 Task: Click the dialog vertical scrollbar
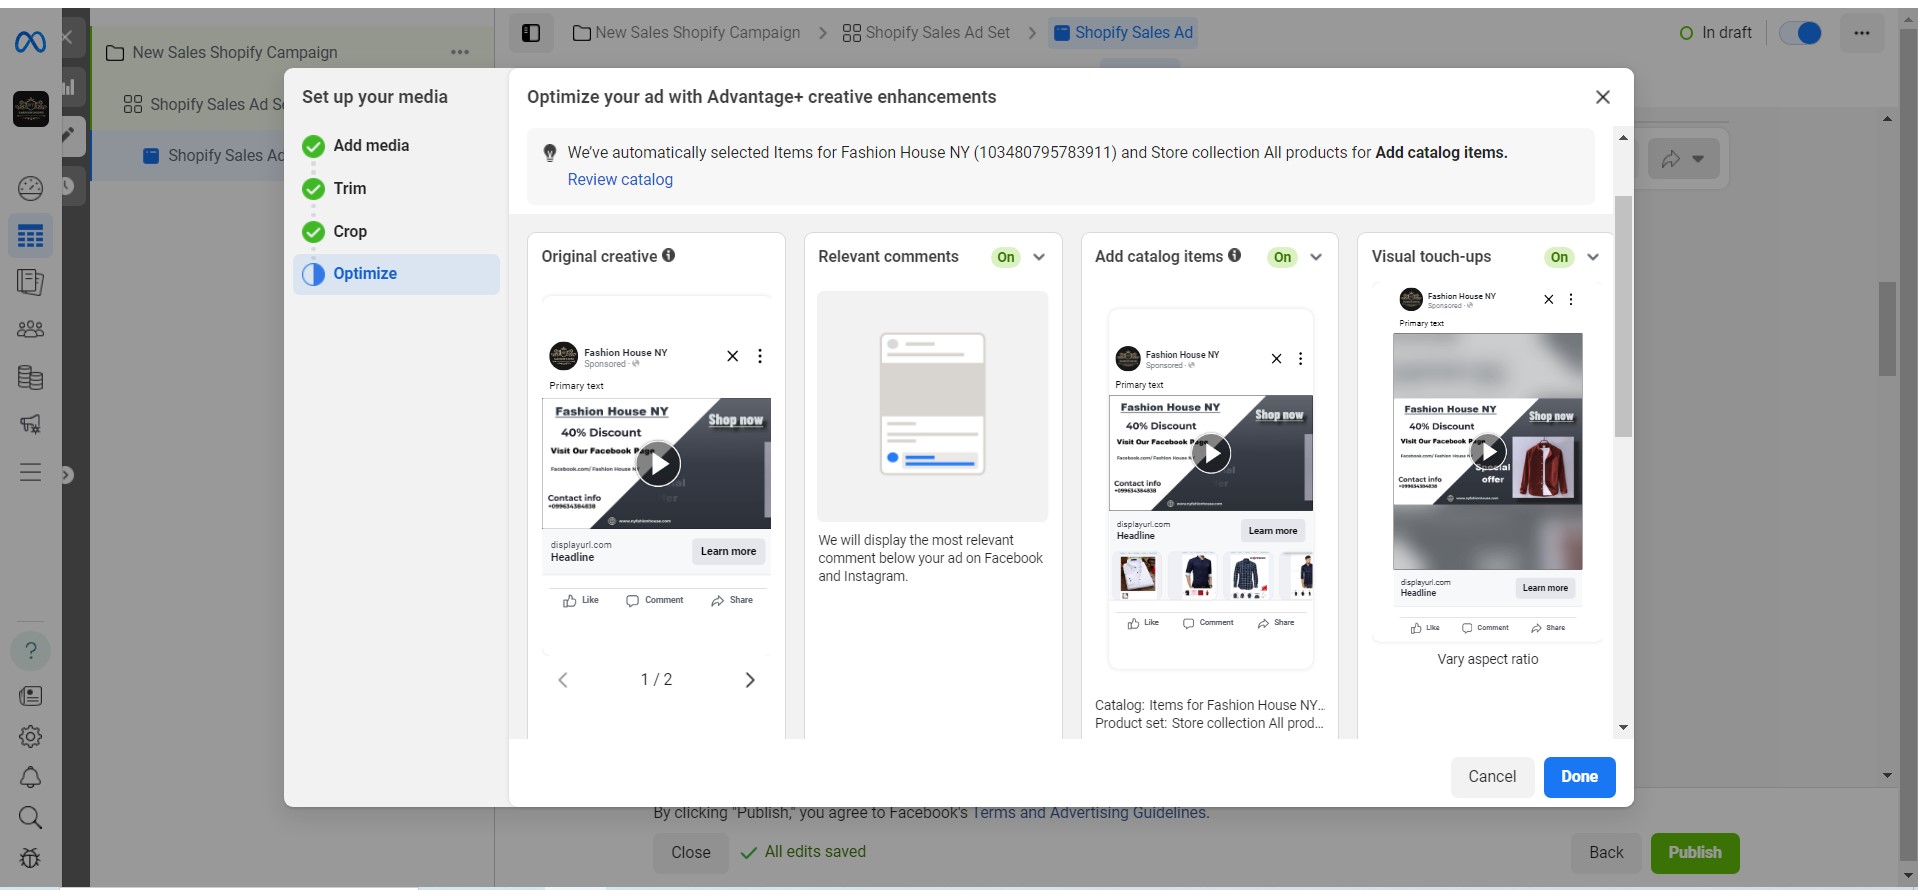[x=1623, y=317]
